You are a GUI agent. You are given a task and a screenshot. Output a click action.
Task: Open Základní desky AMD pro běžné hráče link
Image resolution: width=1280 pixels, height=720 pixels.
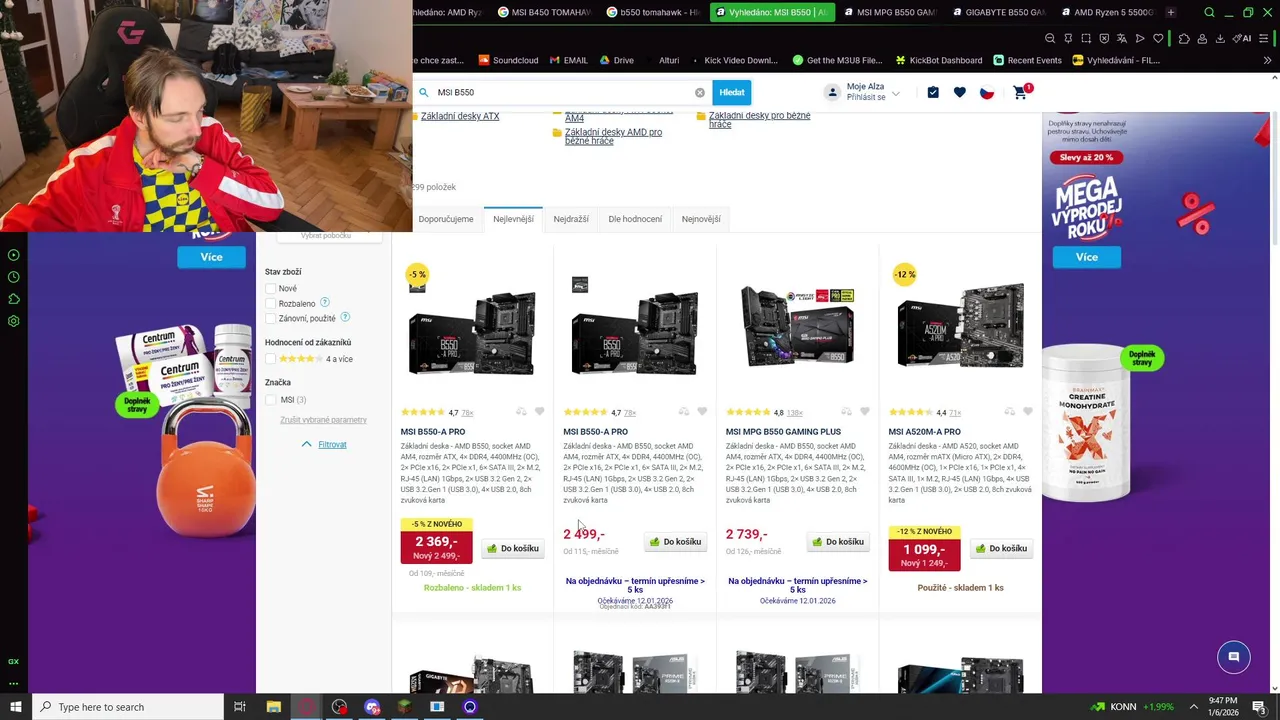pyautogui.click(x=613, y=136)
